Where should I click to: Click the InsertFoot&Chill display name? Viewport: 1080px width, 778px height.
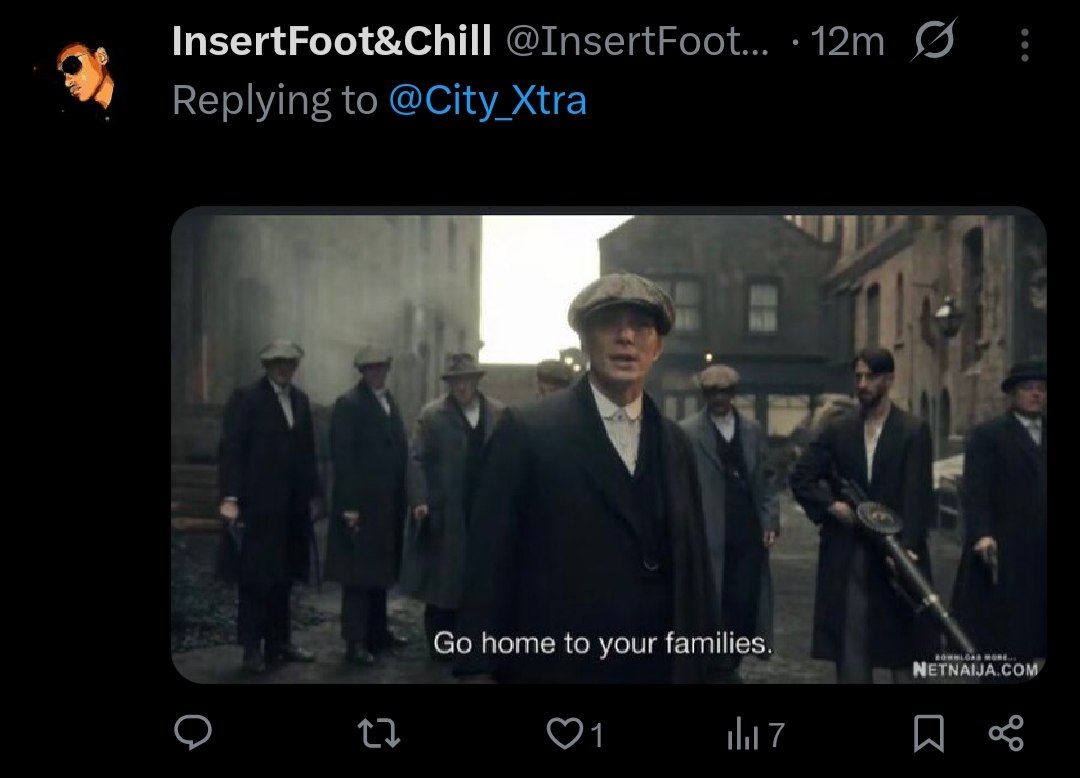click(331, 42)
